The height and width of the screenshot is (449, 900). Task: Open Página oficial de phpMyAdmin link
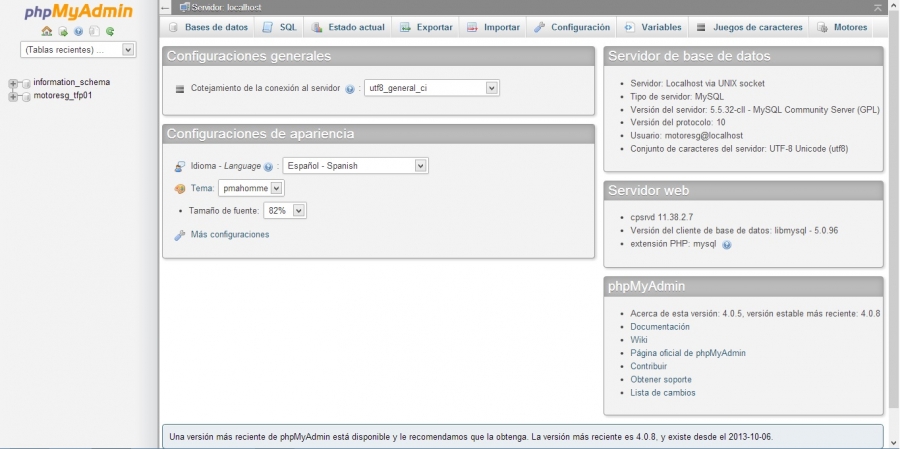(x=688, y=353)
